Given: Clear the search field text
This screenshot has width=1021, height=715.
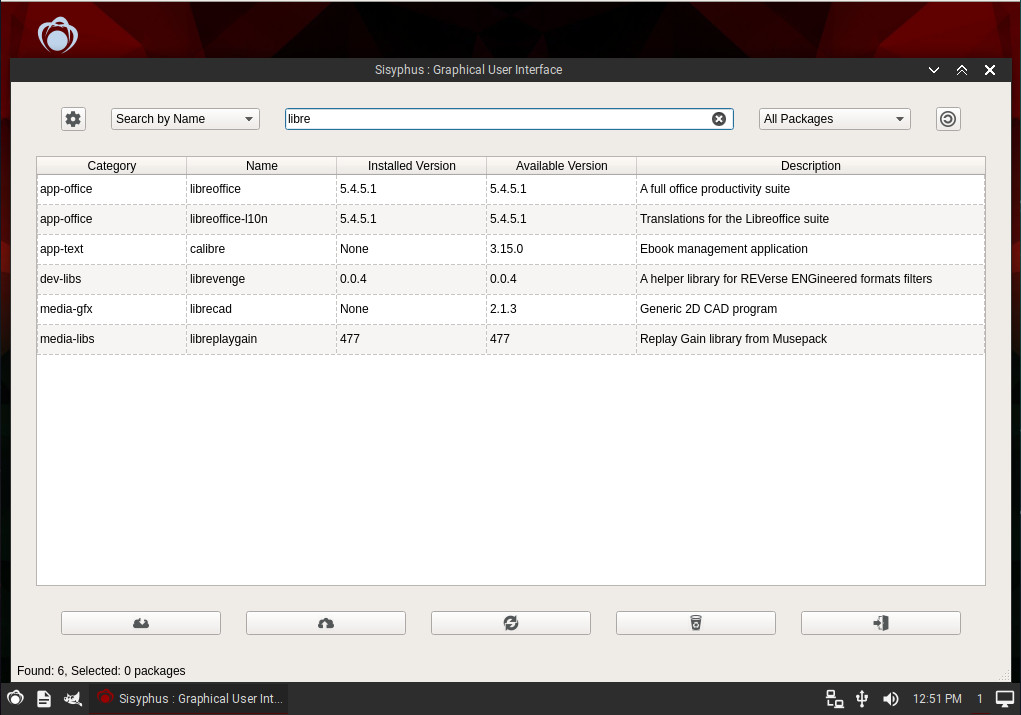Looking at the screenshot, I should [x=718, y=119].
